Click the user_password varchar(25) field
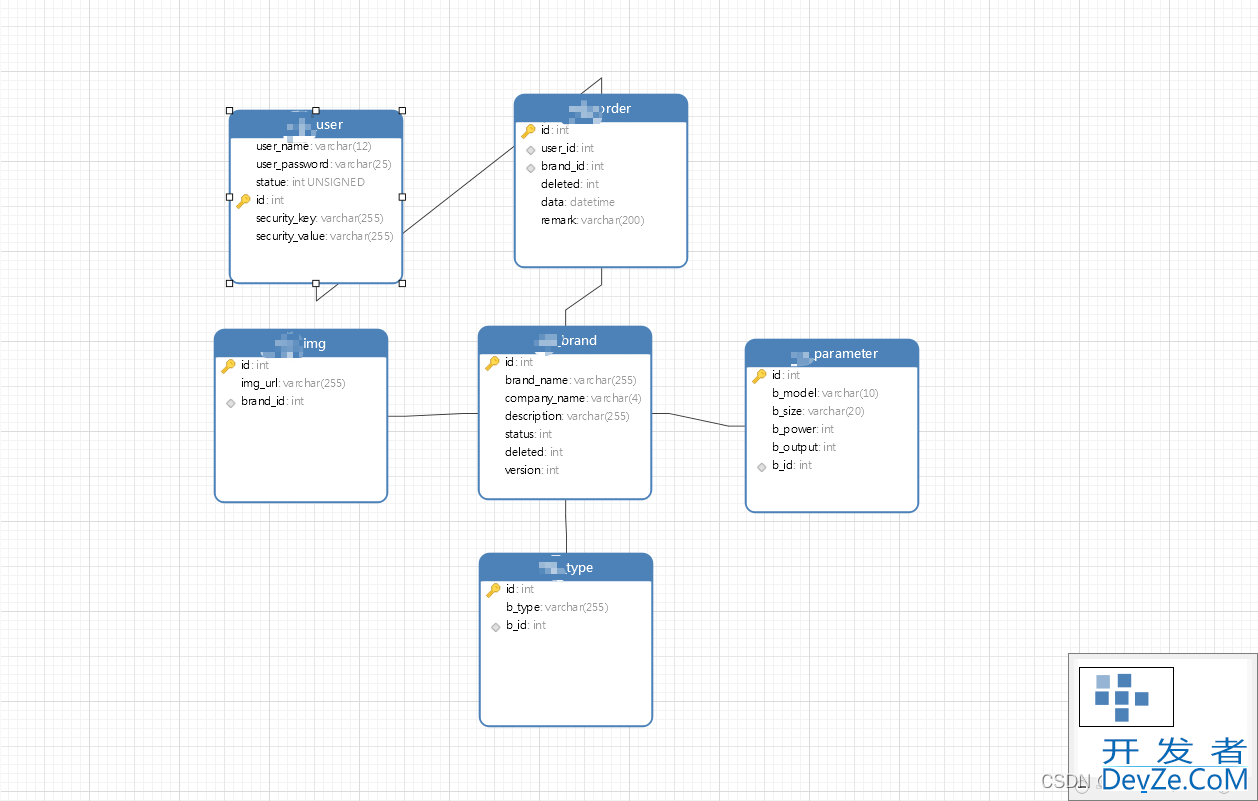The width and height of the screenshot is (1258, 801). [323, 164]
